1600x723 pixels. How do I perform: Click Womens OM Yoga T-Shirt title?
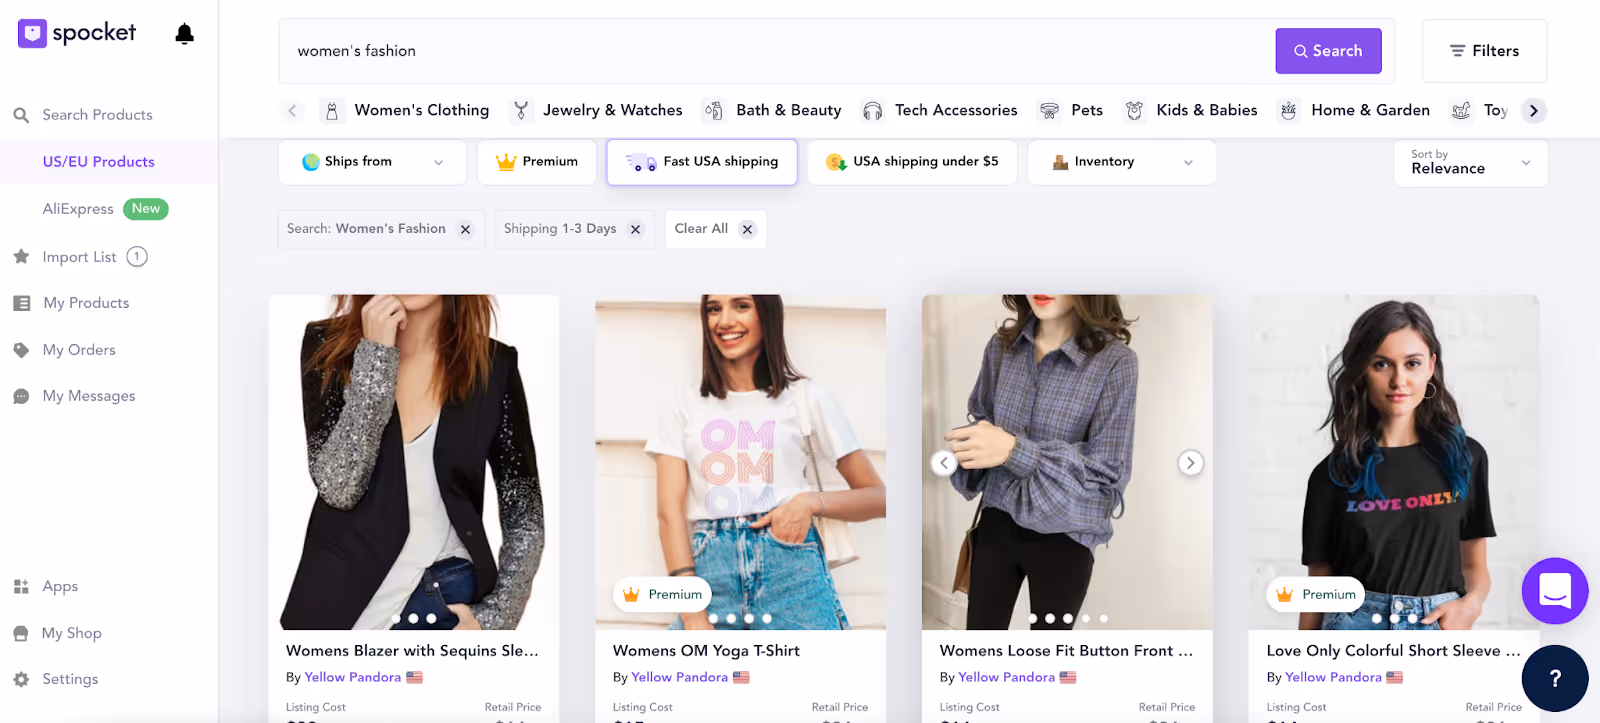click(706, 651)
